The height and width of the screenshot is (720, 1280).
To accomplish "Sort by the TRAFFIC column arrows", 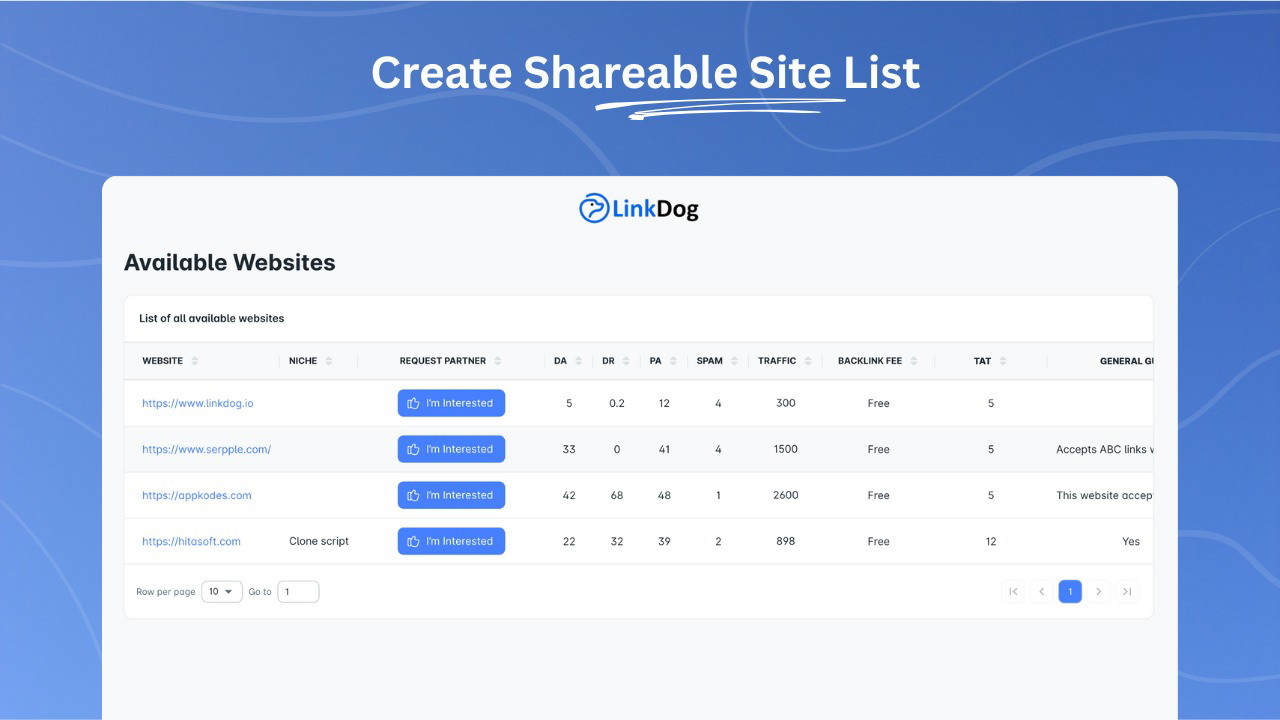I will click(808, 361).
